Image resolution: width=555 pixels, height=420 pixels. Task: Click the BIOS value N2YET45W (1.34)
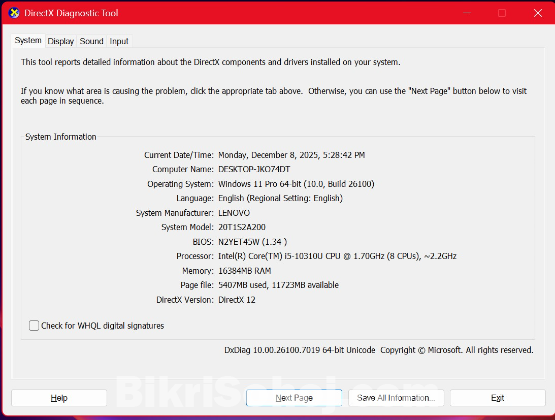(253, 242)
